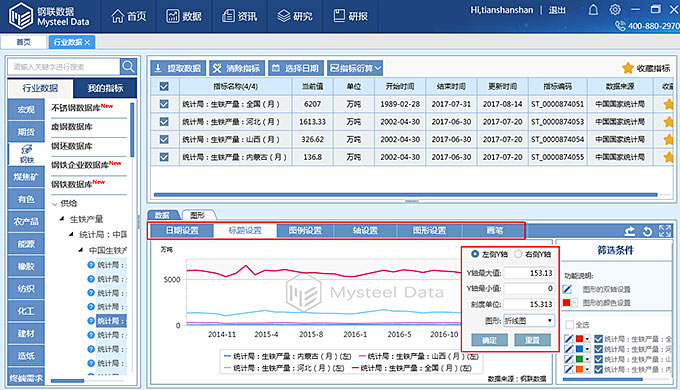Click the 清除指标 button

coord(237,68)
